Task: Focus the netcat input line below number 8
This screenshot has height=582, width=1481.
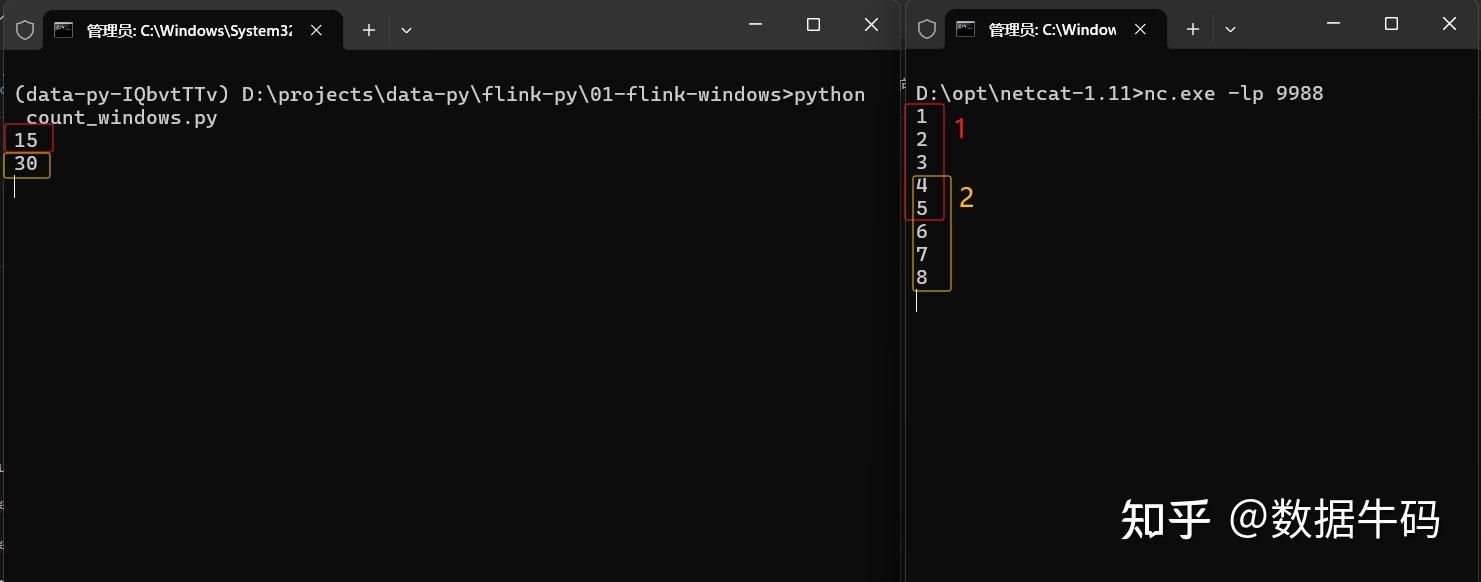Action: (917, 301)
